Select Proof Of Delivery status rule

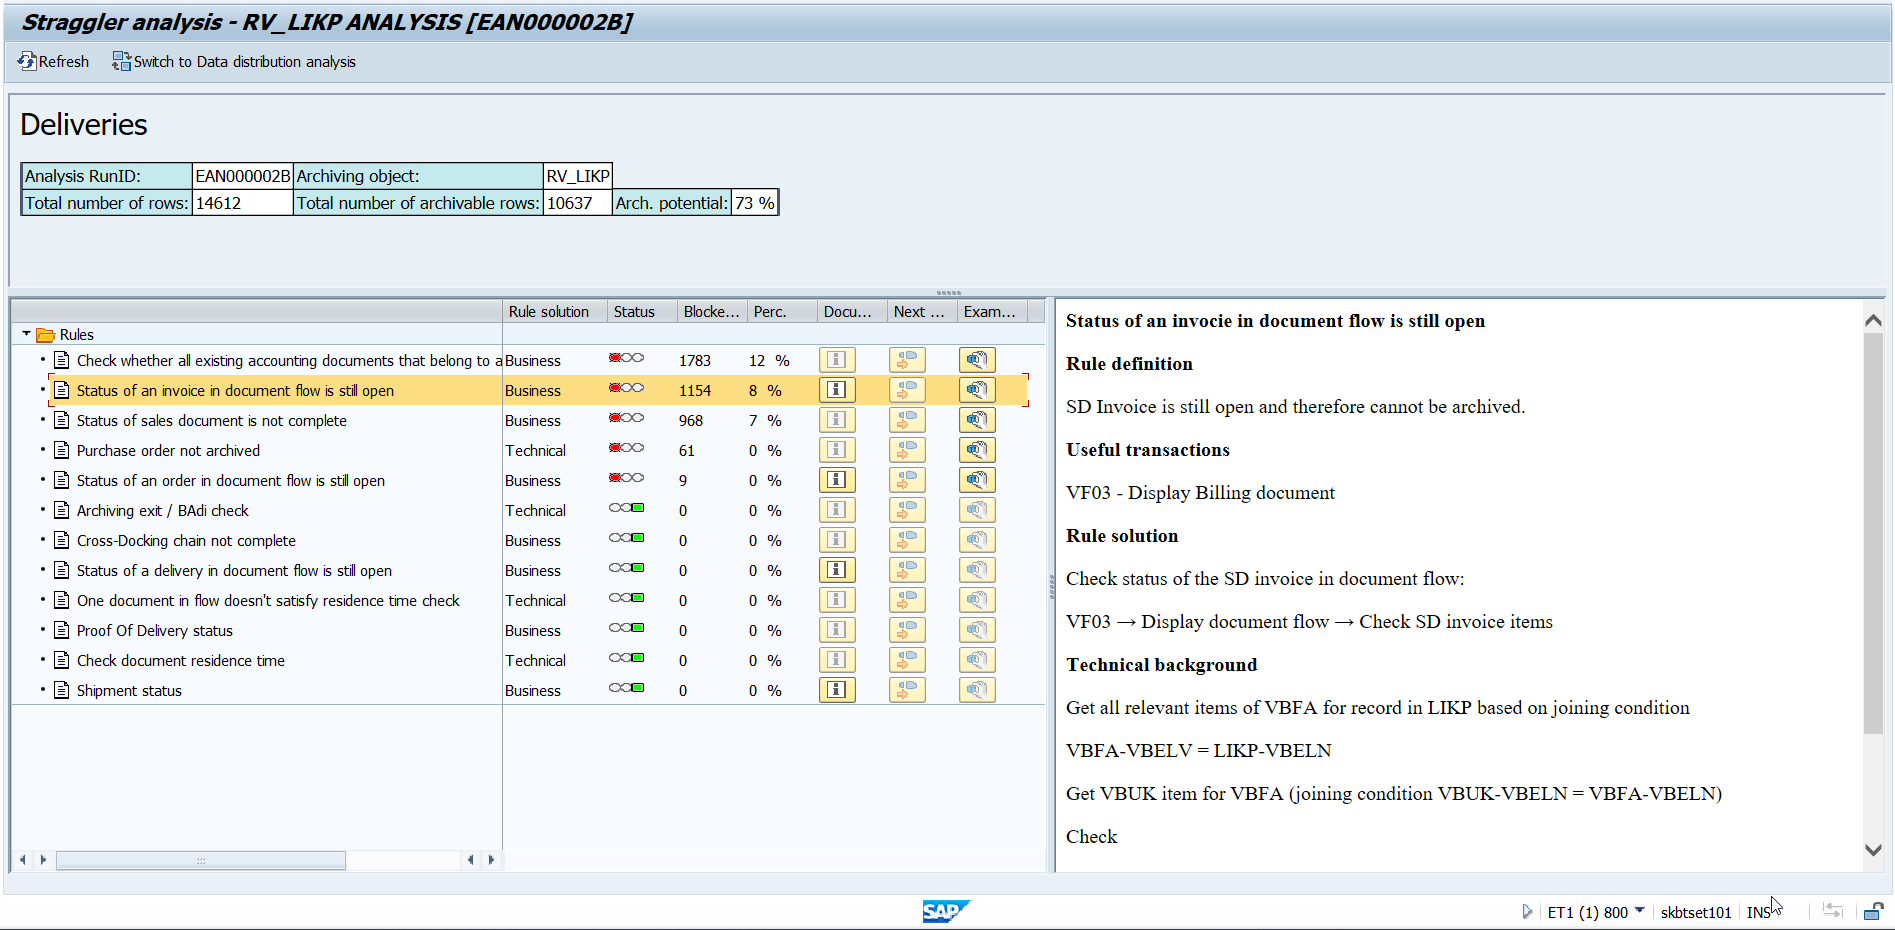(x=154, y=630)
